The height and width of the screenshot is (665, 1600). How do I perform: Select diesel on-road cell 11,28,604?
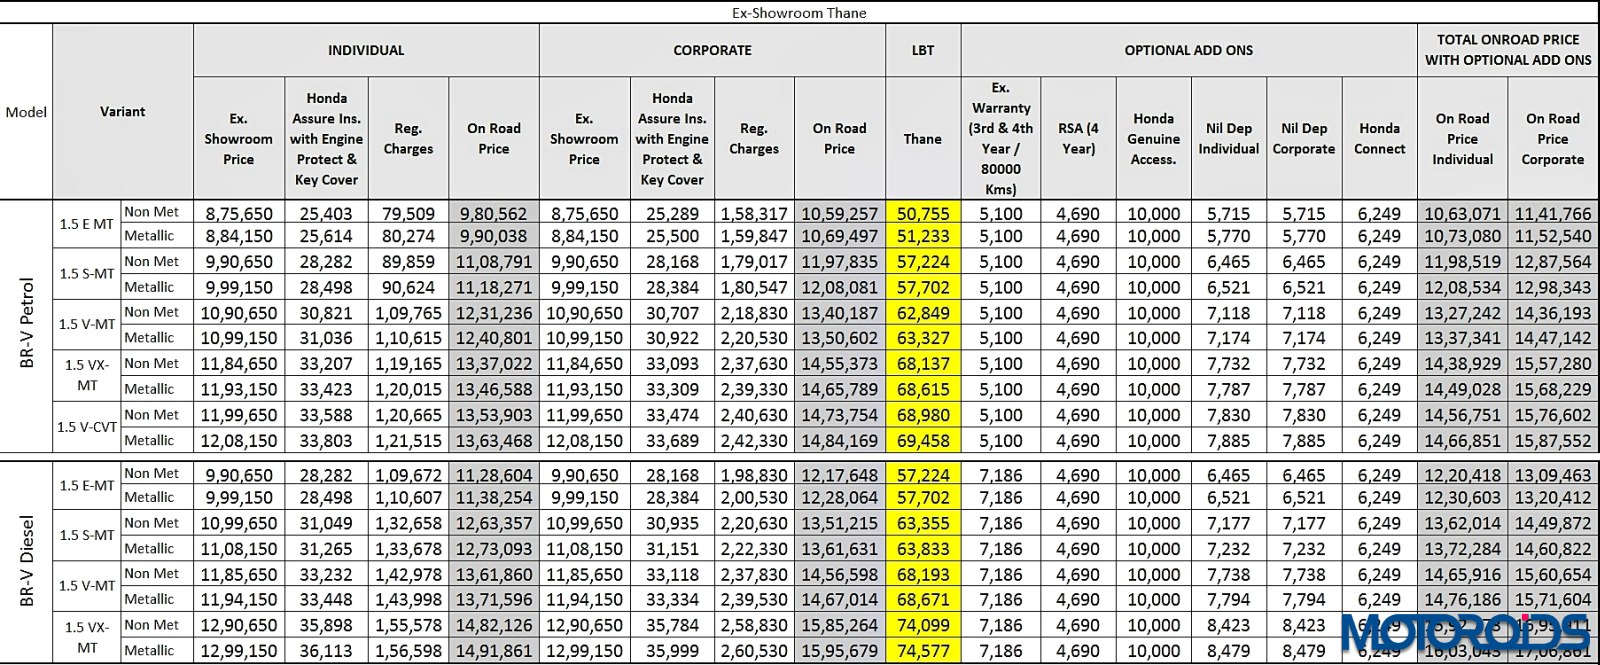click(493, 475)
